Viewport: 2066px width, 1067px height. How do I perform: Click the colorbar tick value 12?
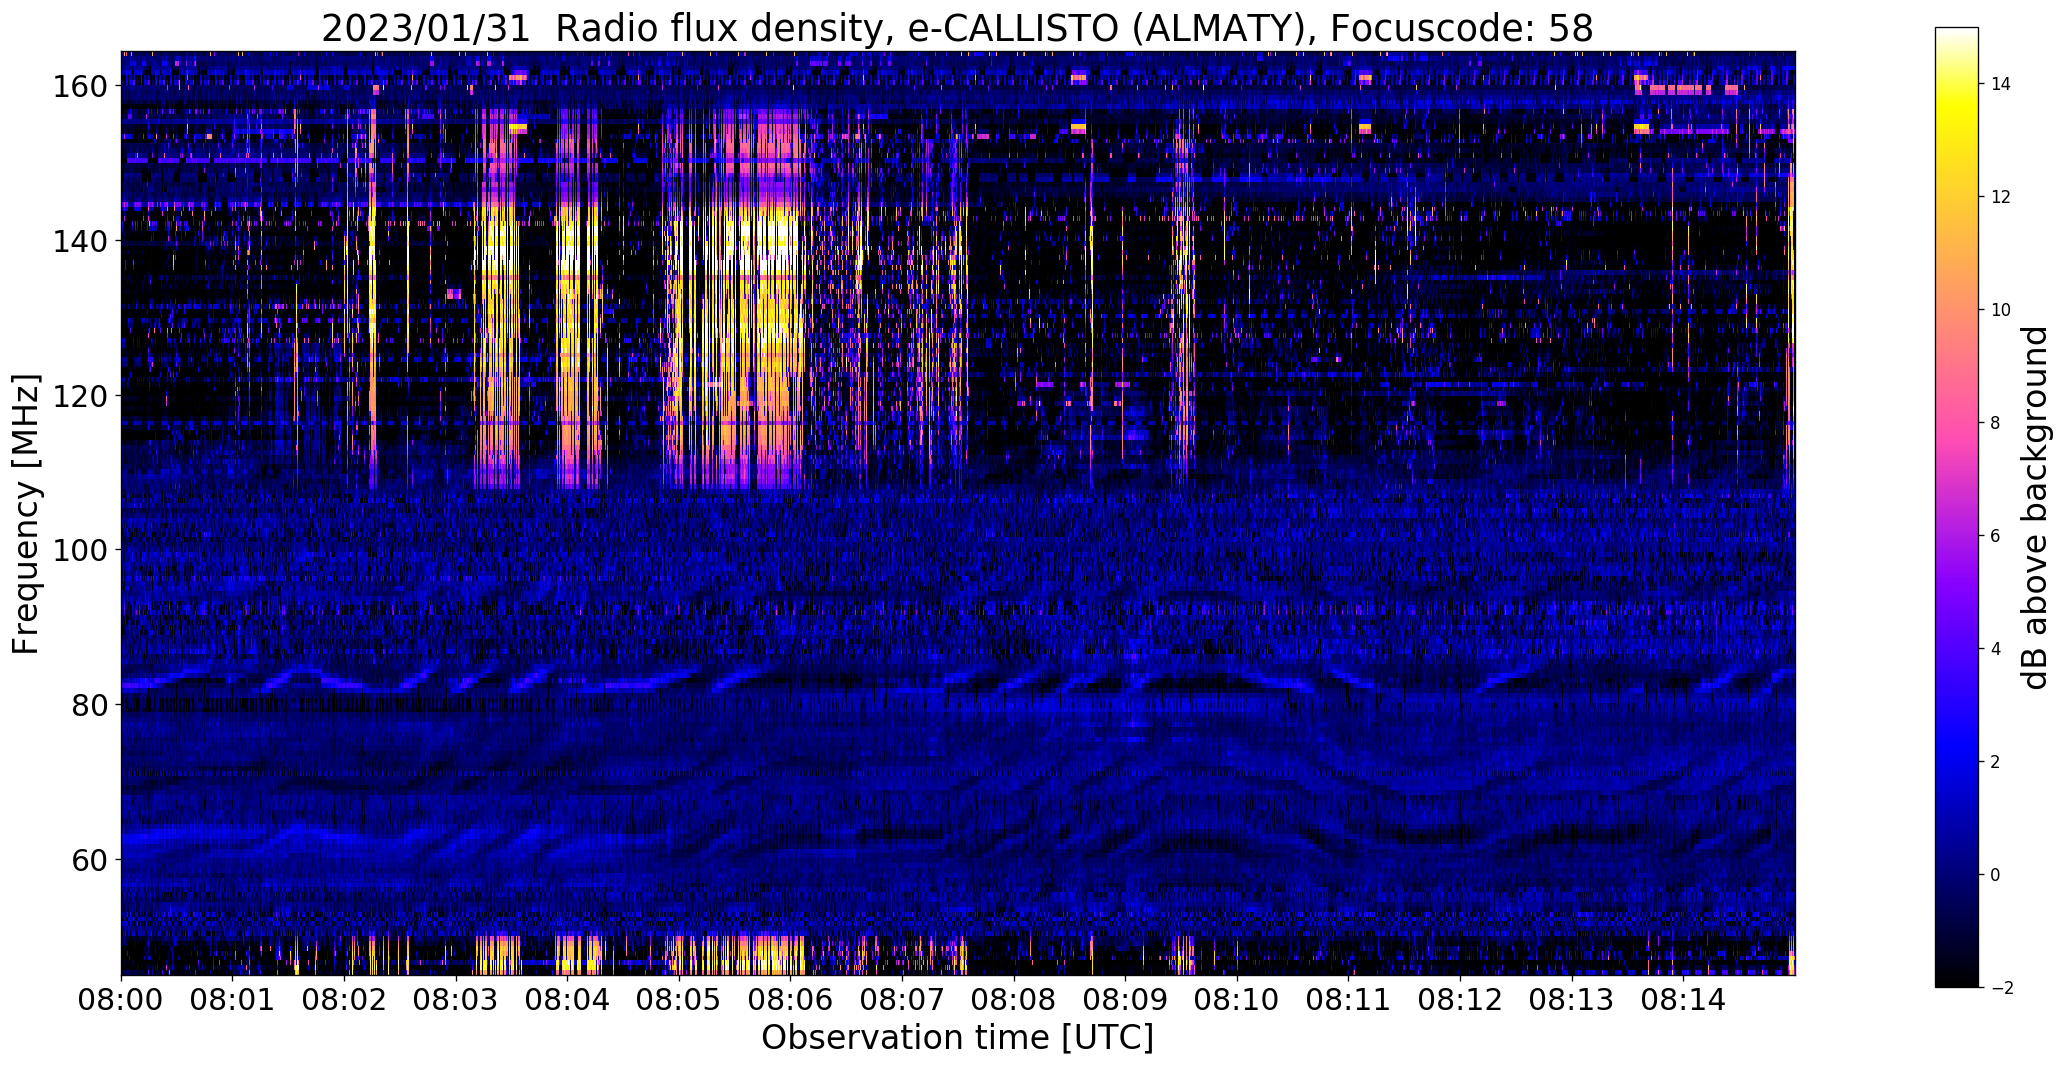(x=2001, y=197)
